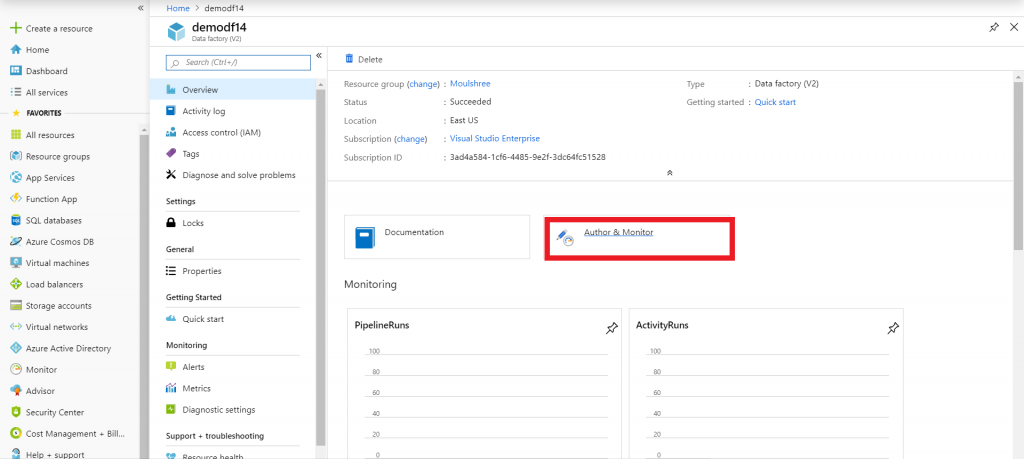The width and height of the screenshot is (1024, 459).
Task: Click the ActivityRuns chart title
Action: [662, 325]
